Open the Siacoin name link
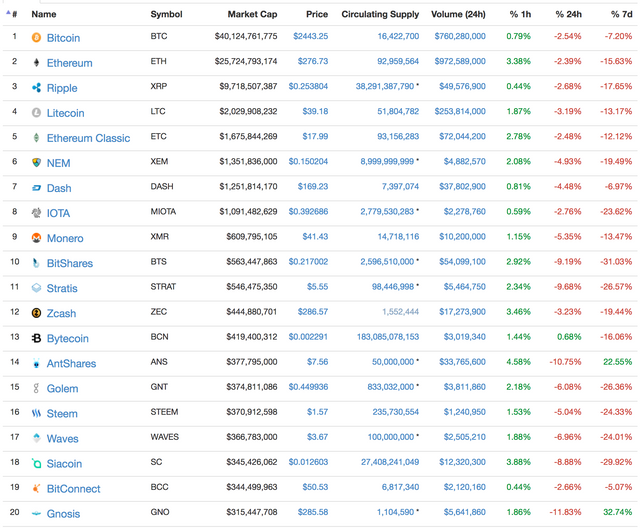640x528 pixels. click(64, 464)
